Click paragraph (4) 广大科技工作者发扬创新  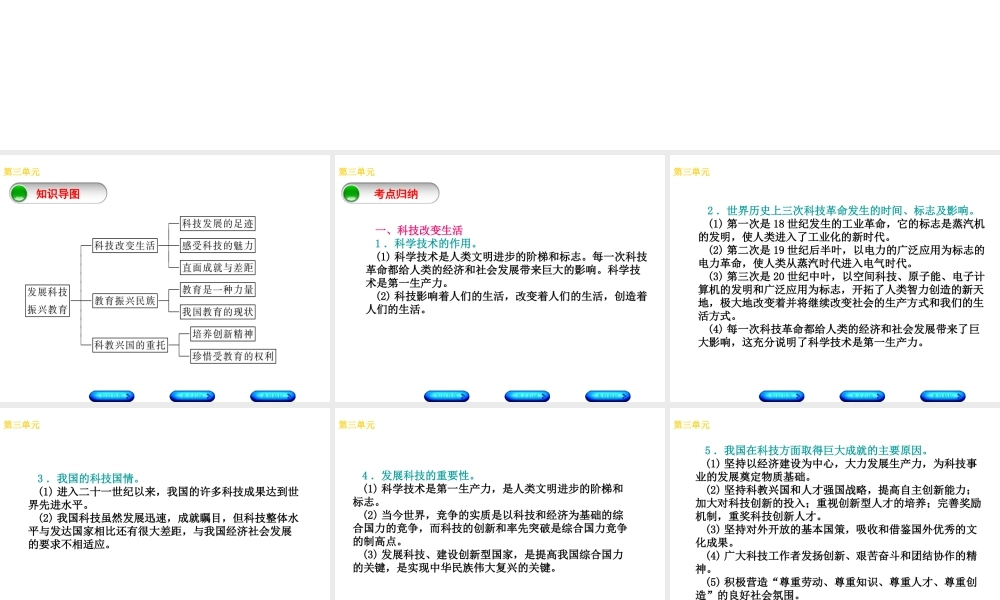(836, 562)
